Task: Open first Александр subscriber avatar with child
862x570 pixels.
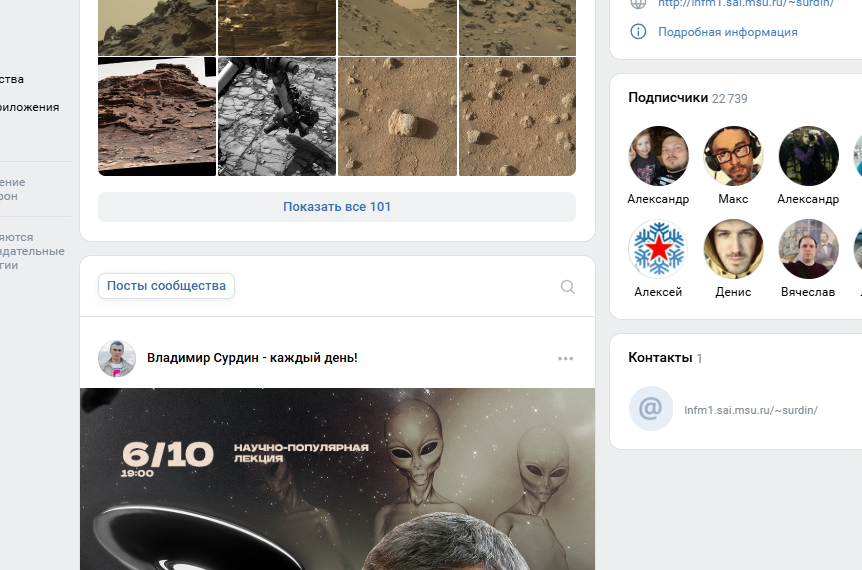Action: point(658,156)
